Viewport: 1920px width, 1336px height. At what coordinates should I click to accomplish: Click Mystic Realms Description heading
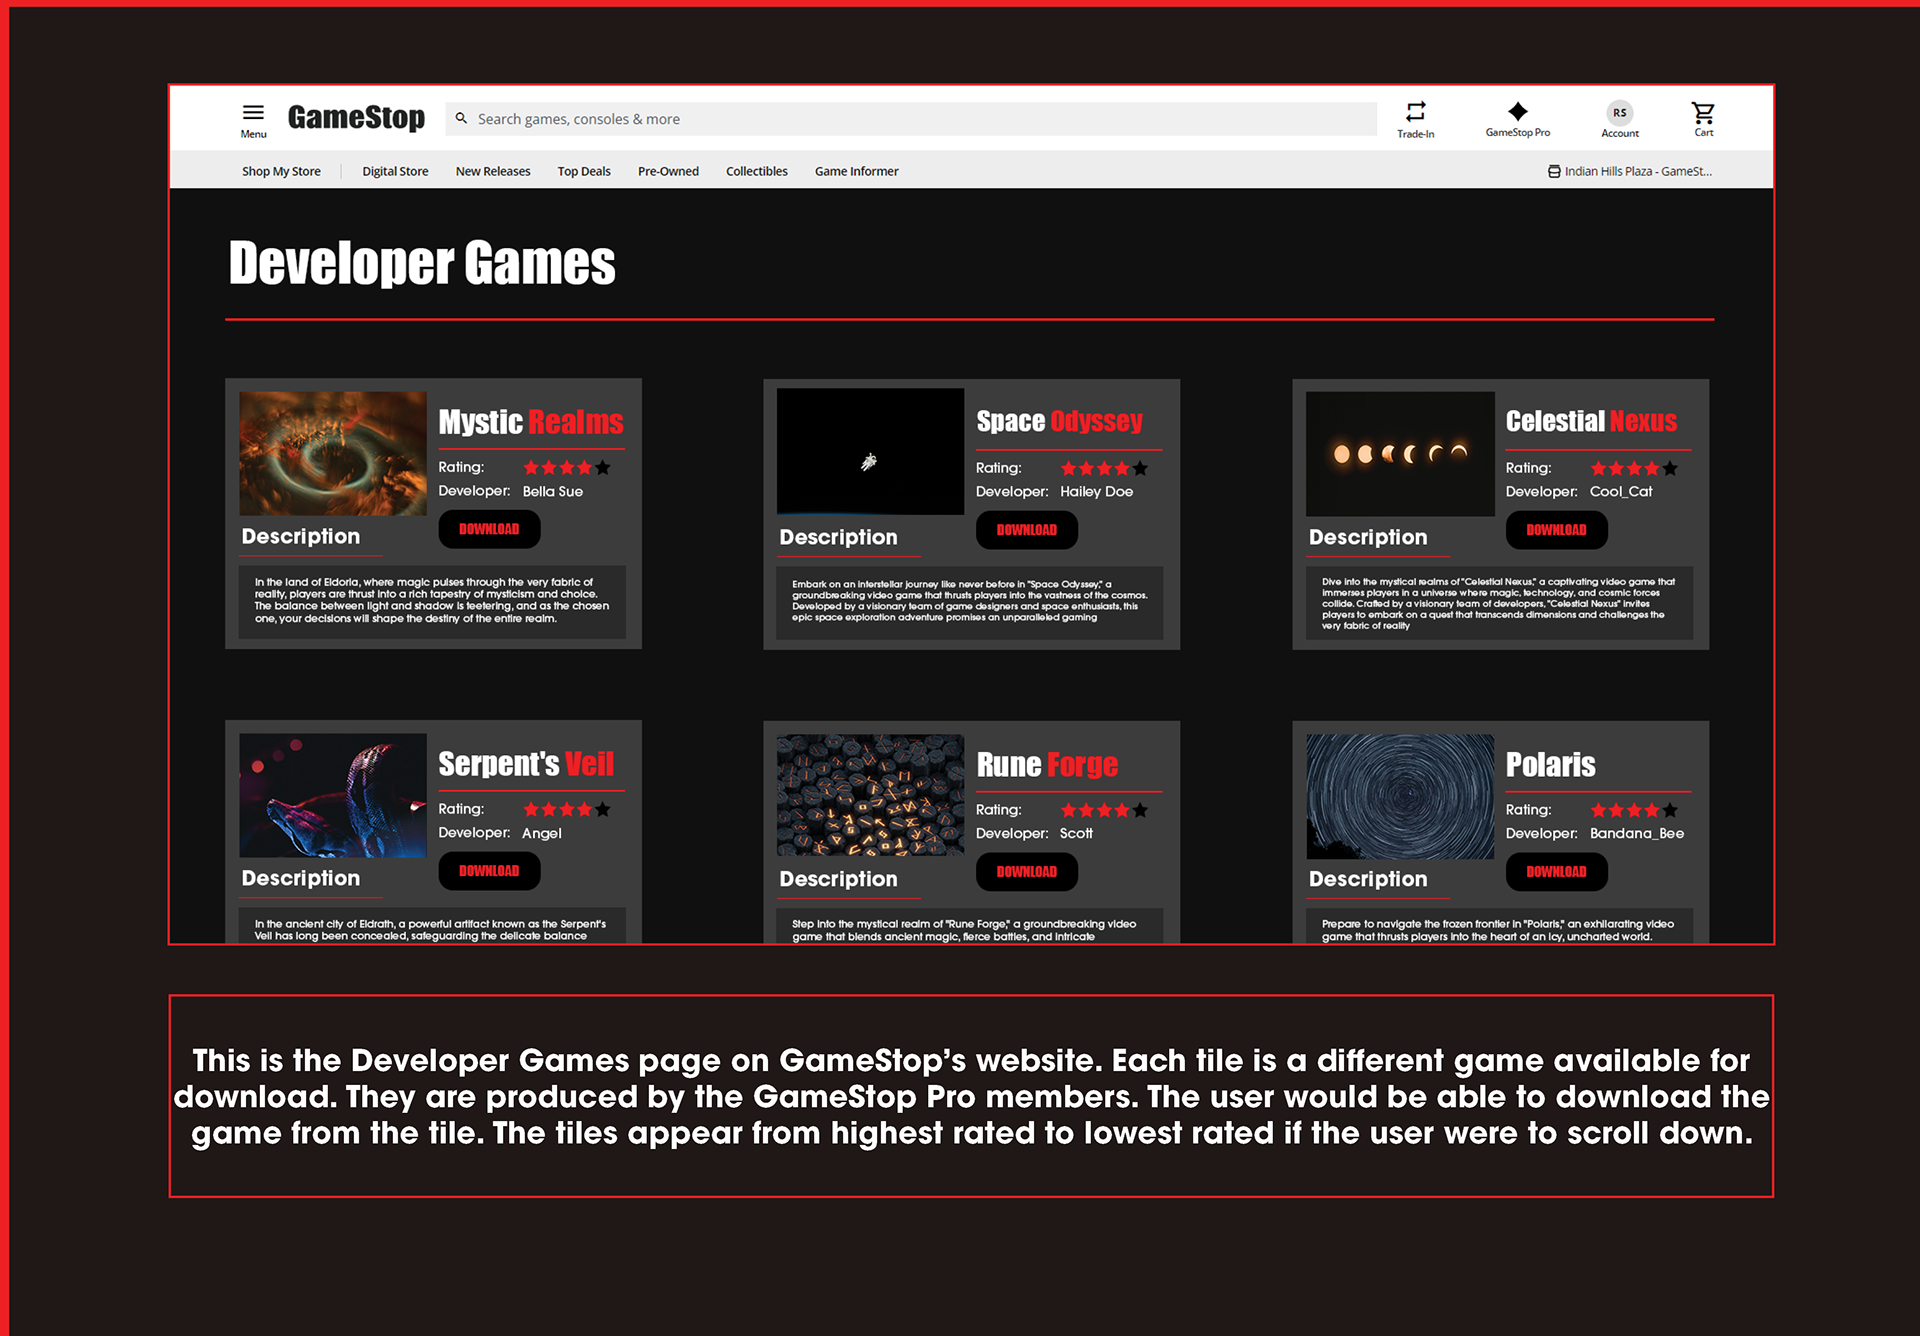[x=300, y=536]
